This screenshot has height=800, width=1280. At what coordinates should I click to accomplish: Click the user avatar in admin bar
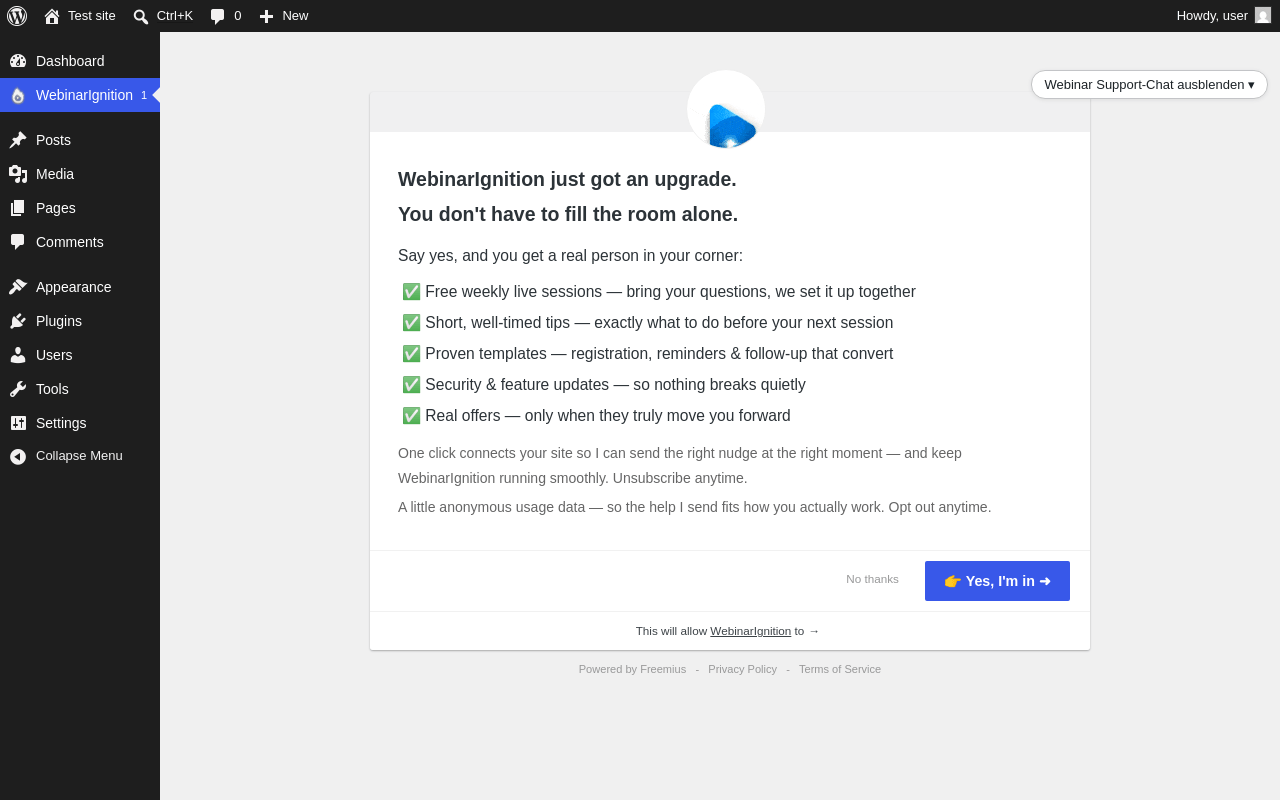coord(1263,15)
